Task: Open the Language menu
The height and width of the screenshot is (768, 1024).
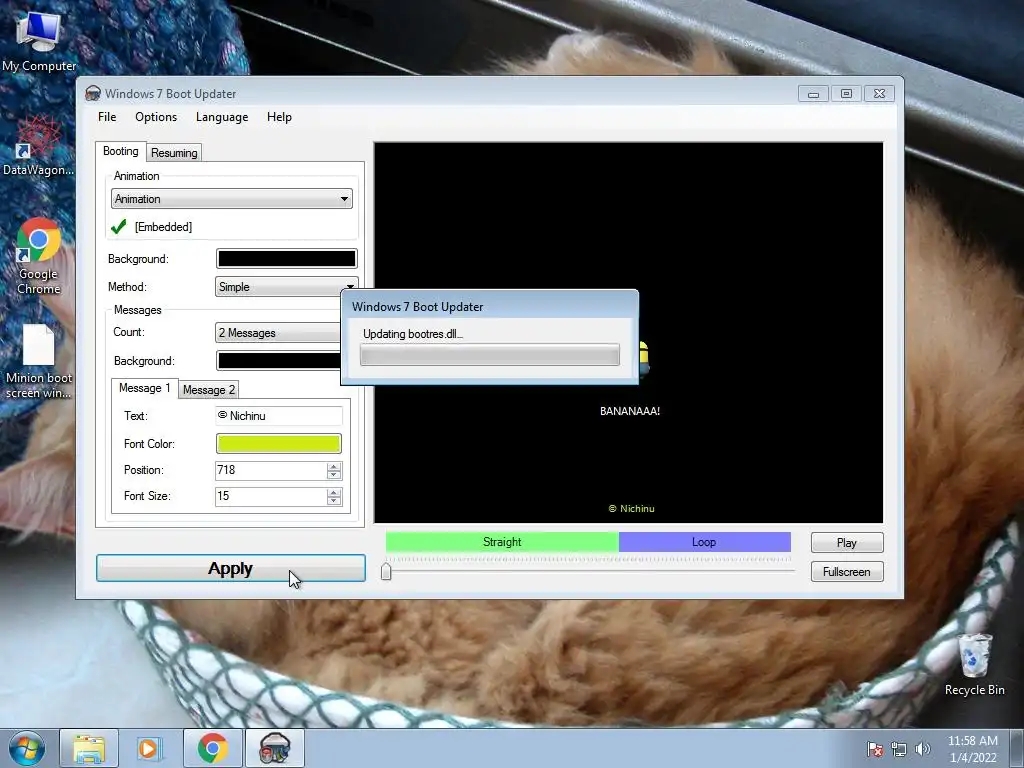Action: 222,117
